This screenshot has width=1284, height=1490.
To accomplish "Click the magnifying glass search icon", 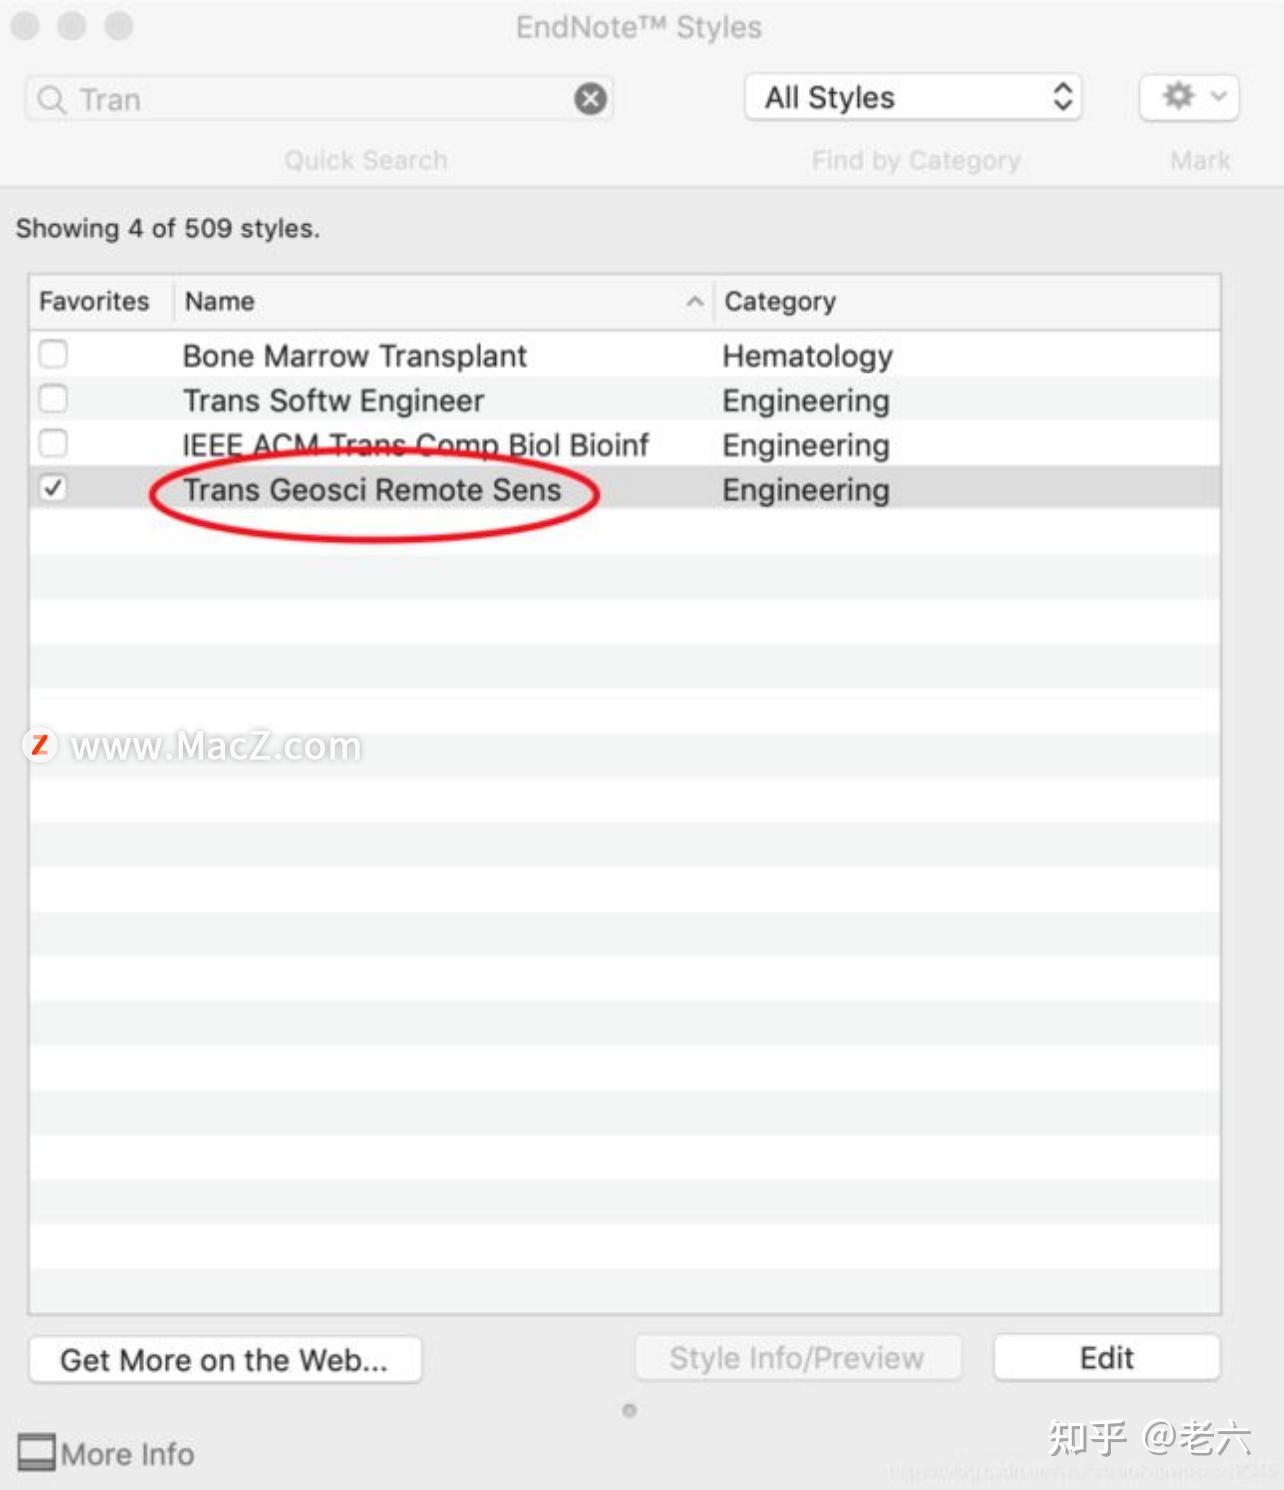I will pyautogui.click(x=51, y=99).
